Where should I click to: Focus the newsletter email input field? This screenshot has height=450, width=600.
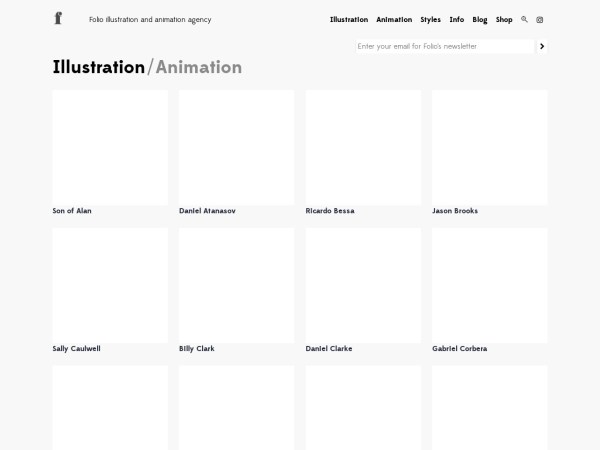click(444, 46)
